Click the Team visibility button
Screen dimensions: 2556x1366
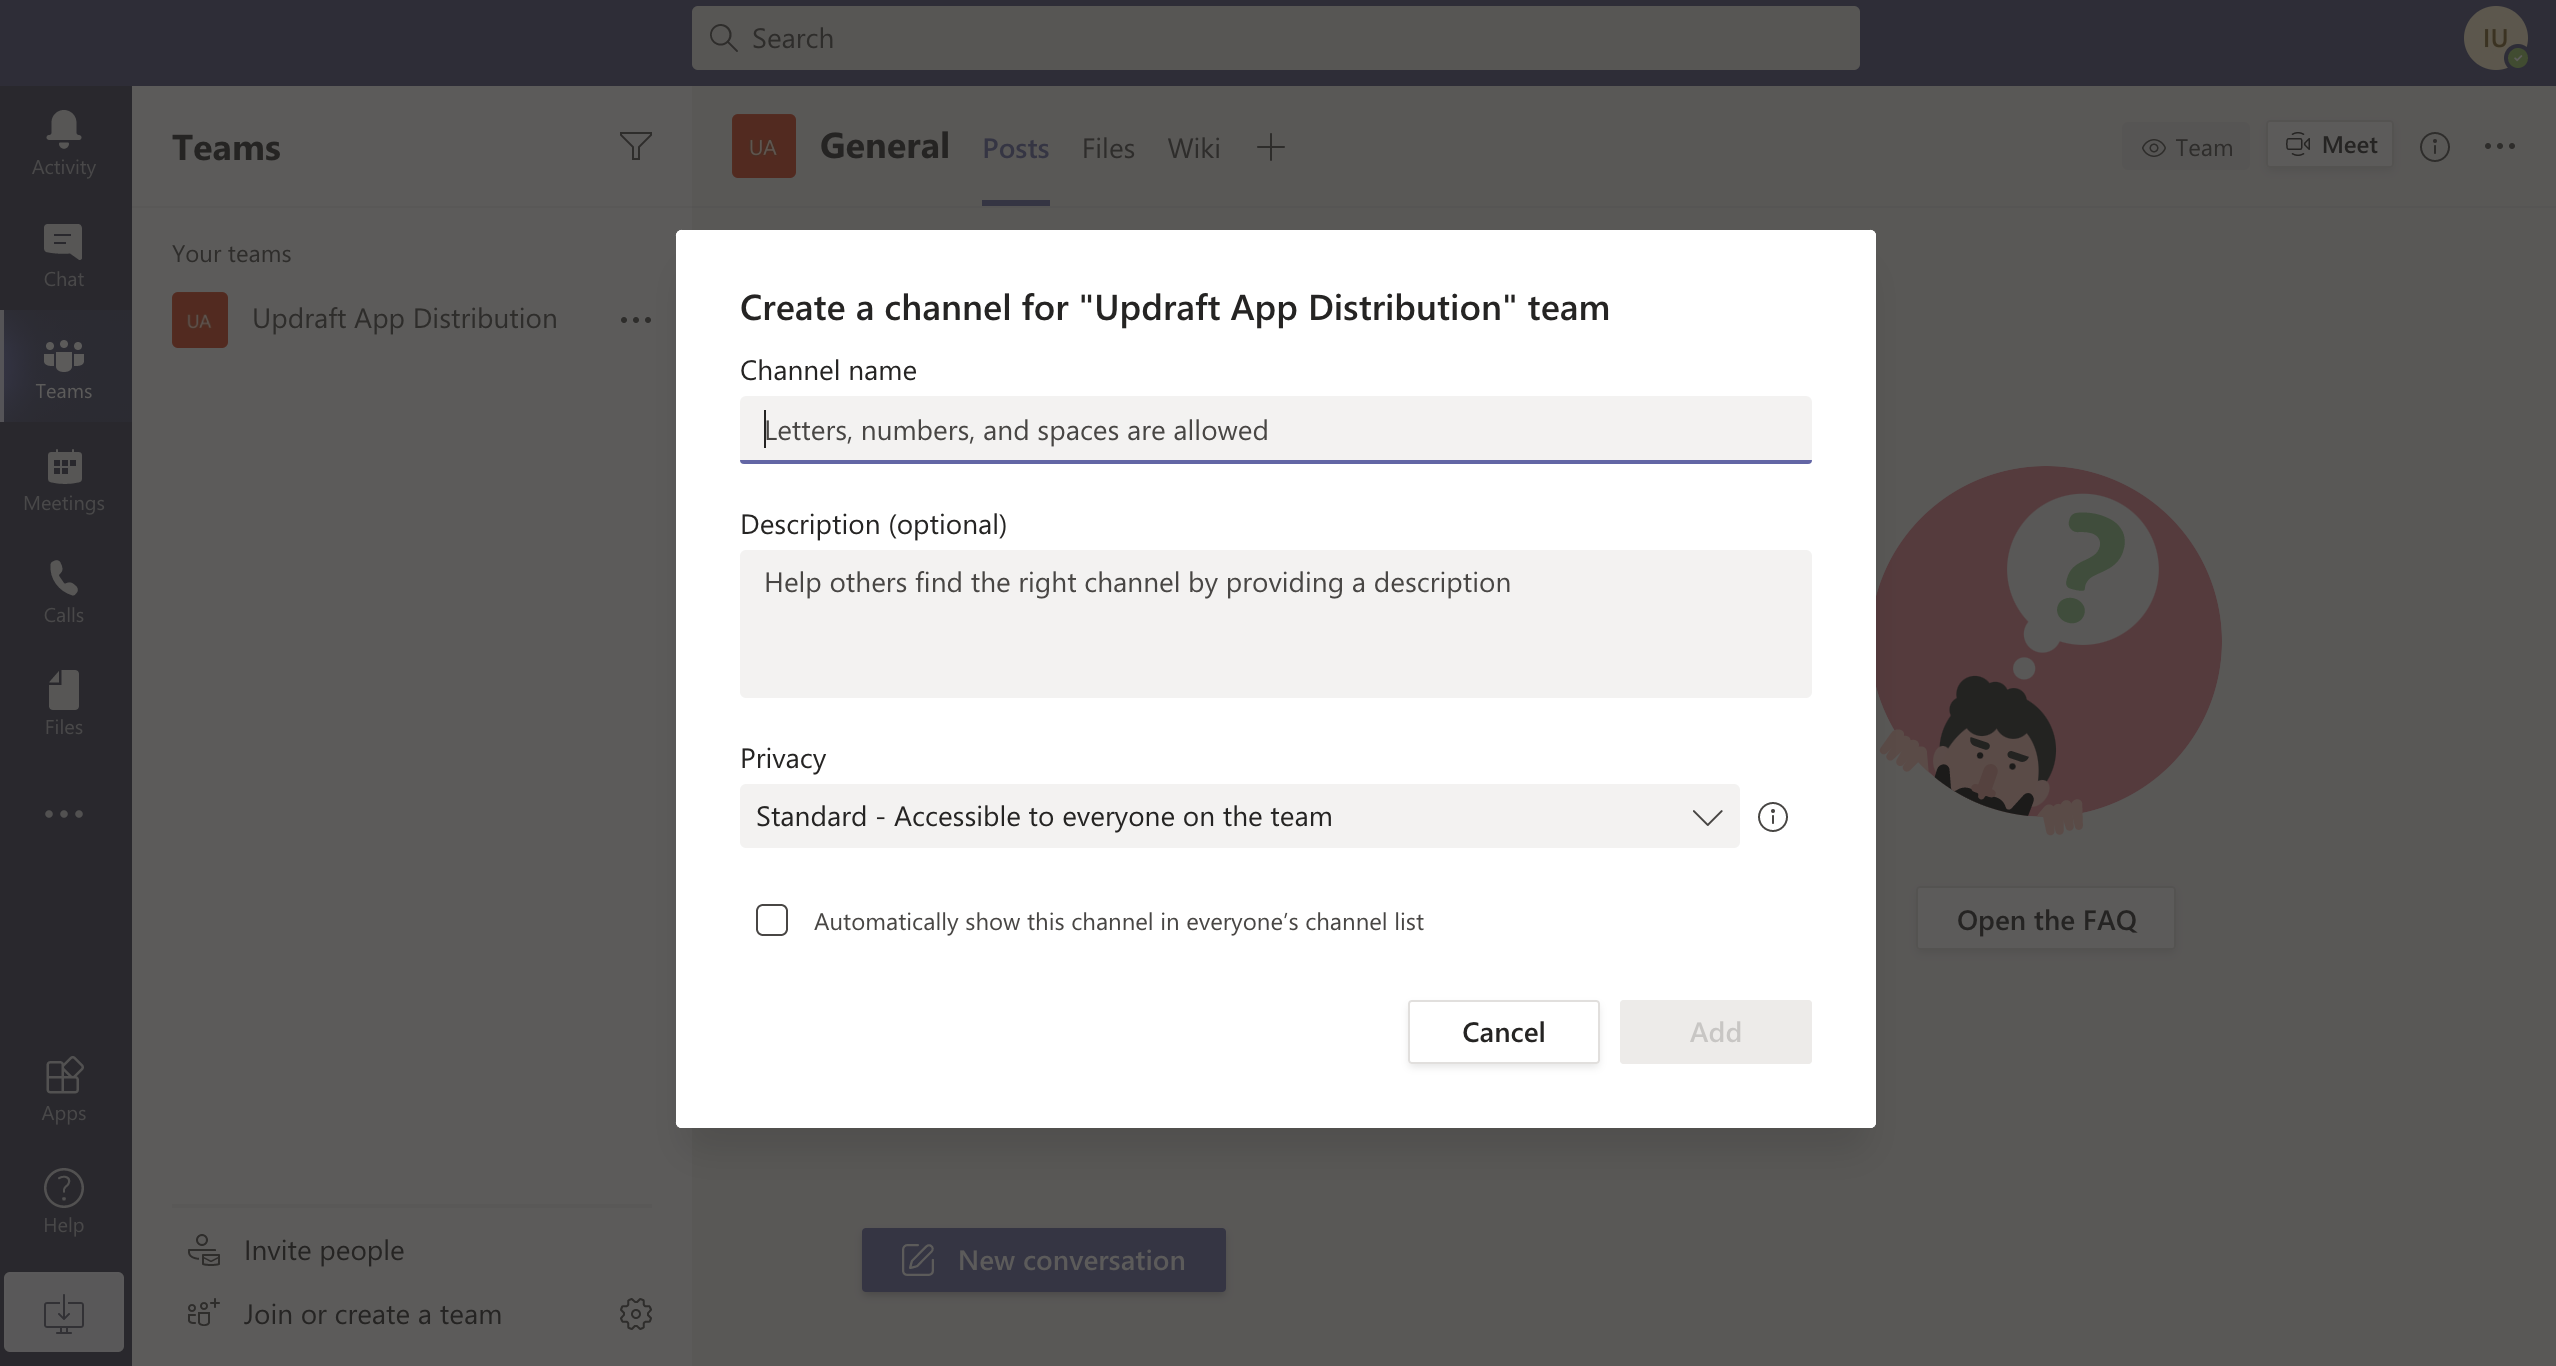[x=2186, y=148]
